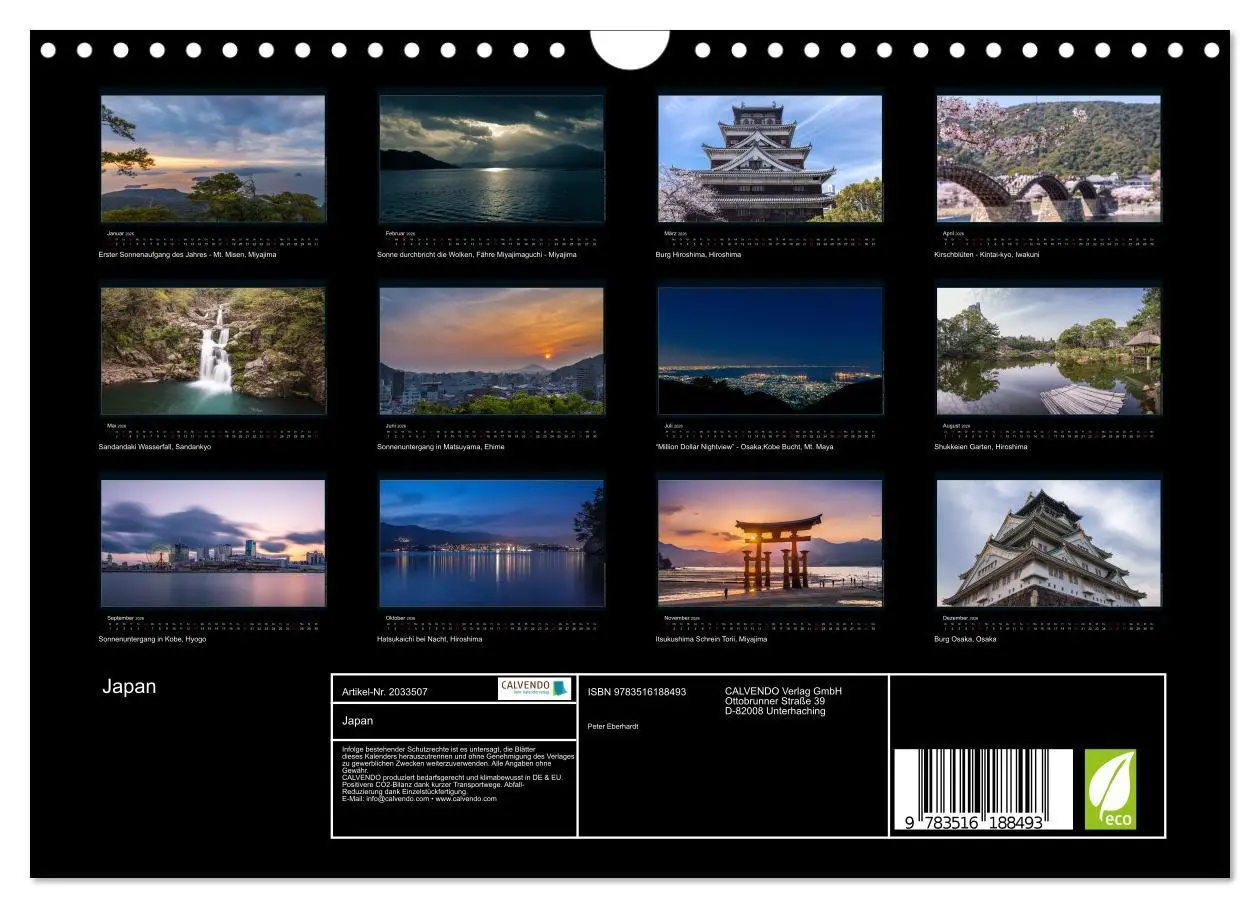Open the Kobe sunset skyline photo
The image size is (1260, 908).
(213, 543)
